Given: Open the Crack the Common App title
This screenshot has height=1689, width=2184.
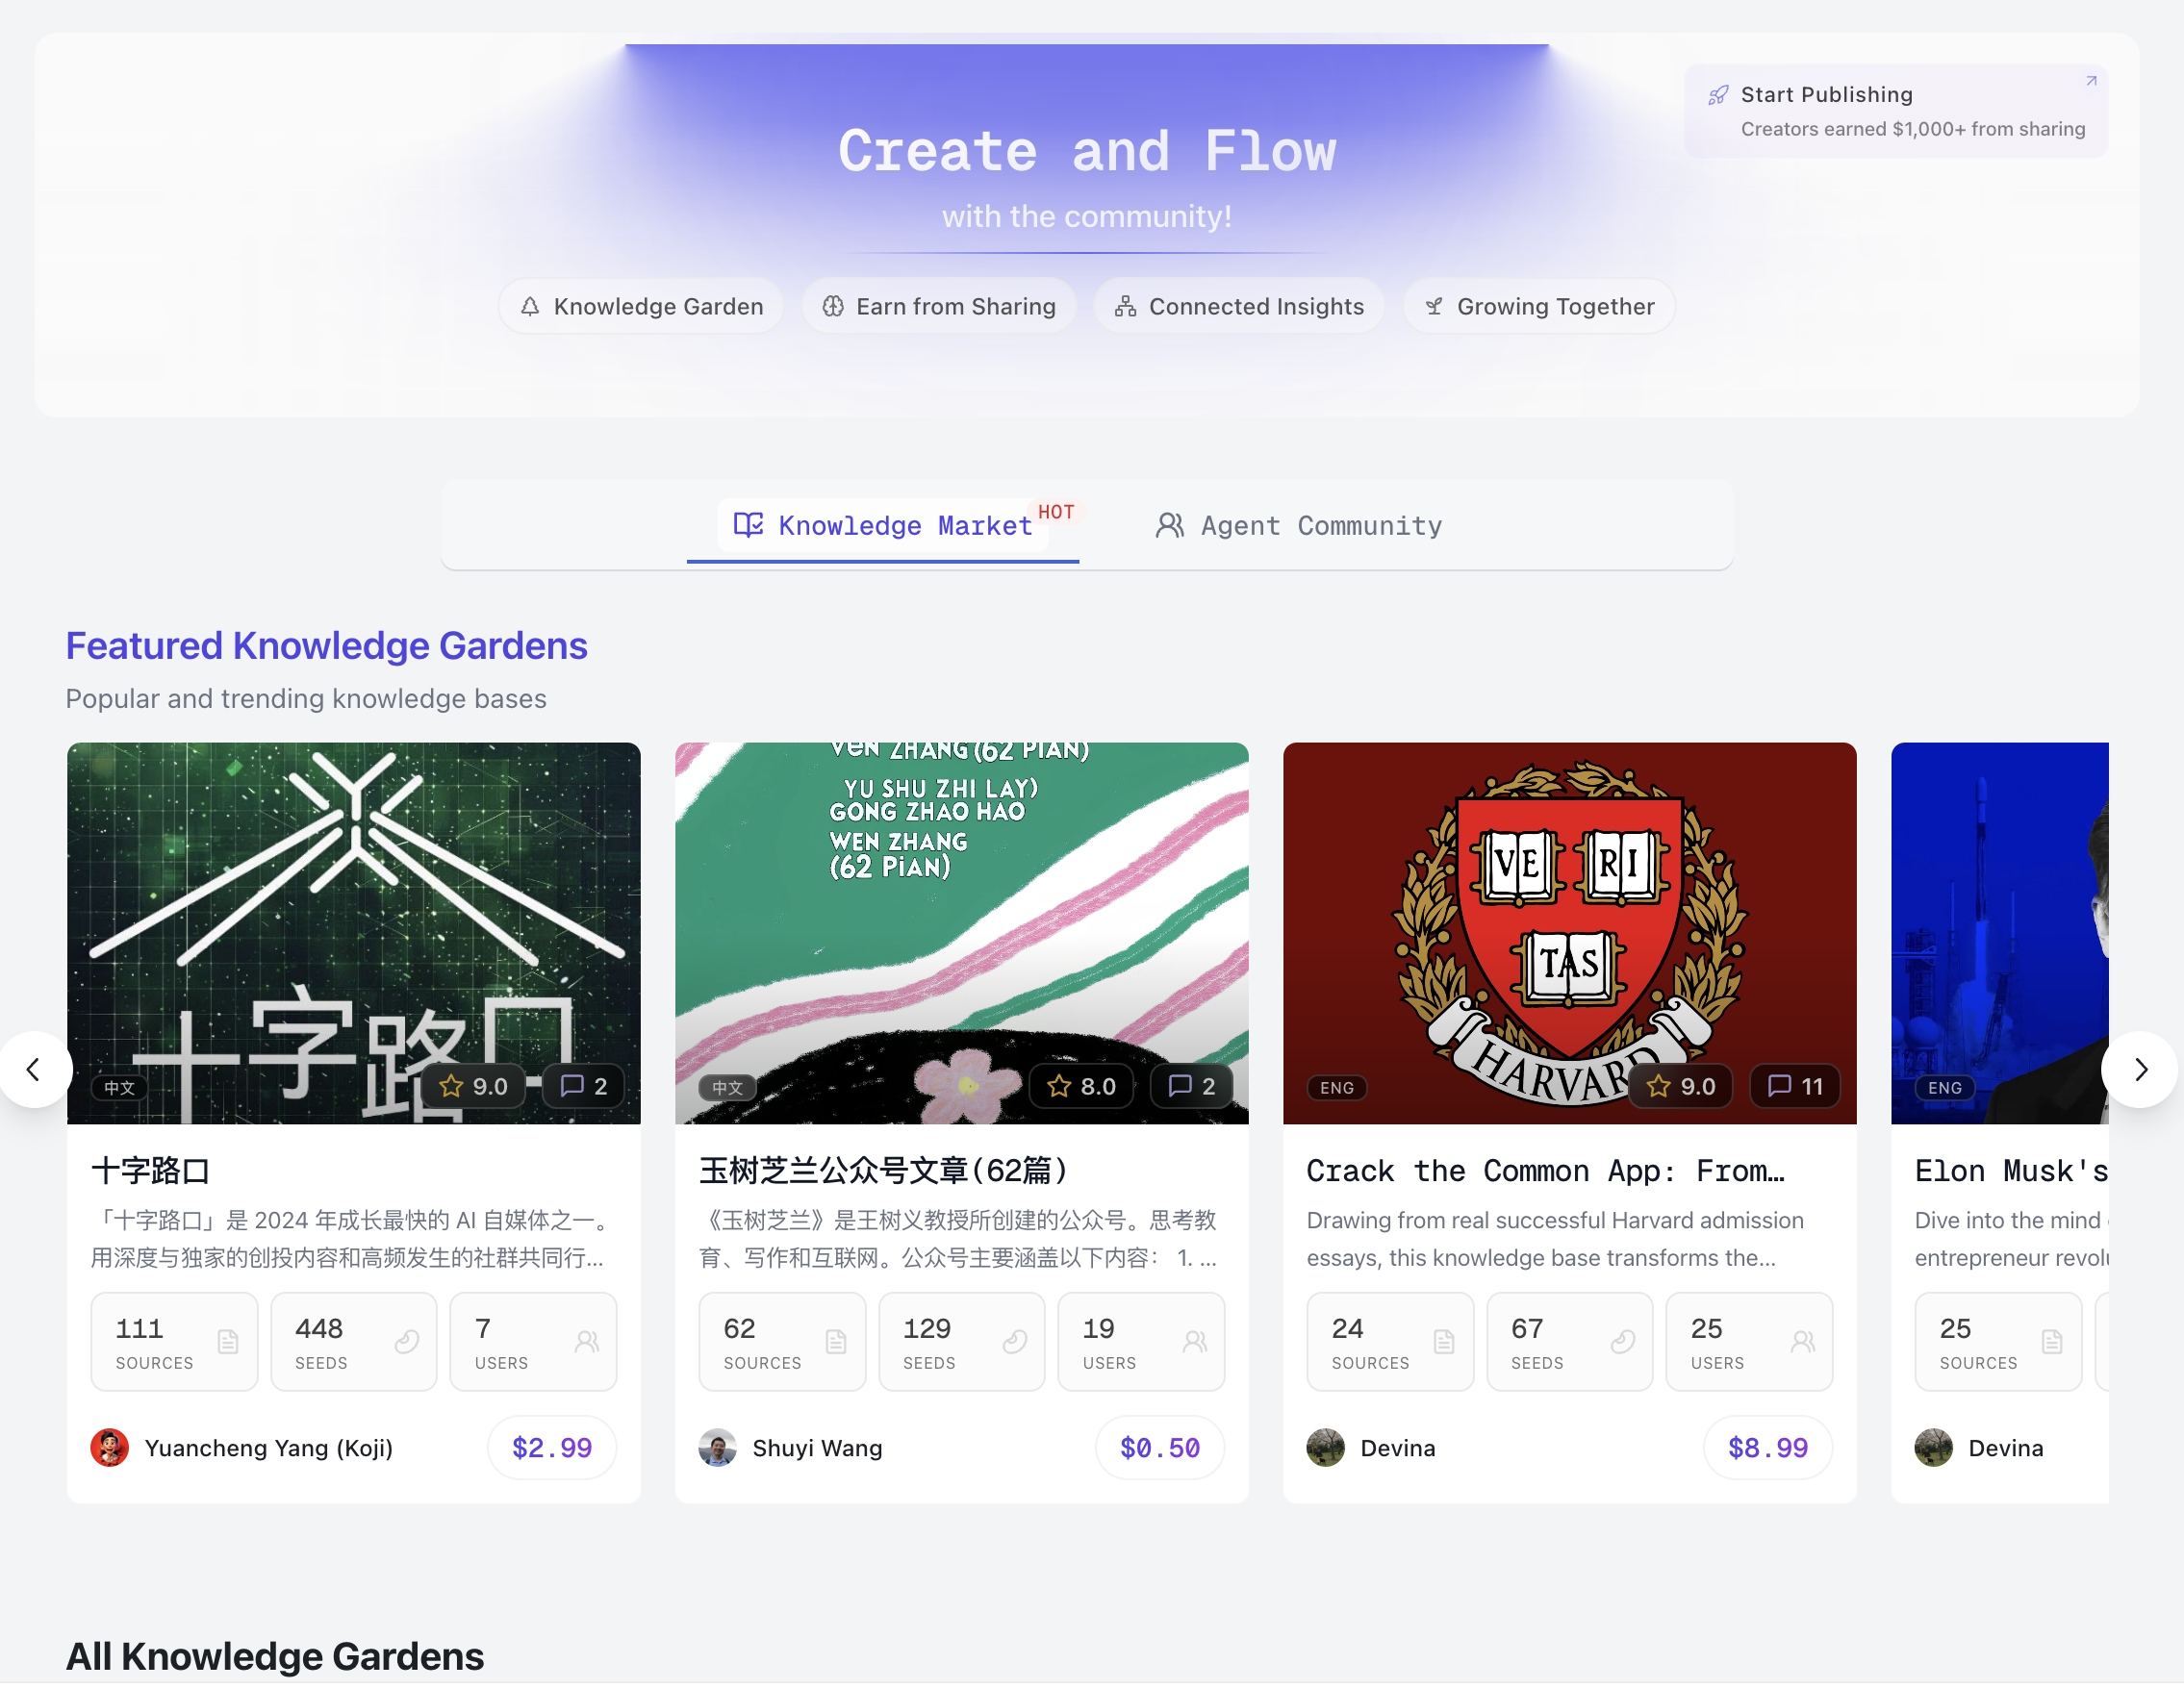Looking at the screenshot, I should pyautogui.click(x=1545, y=1171).
